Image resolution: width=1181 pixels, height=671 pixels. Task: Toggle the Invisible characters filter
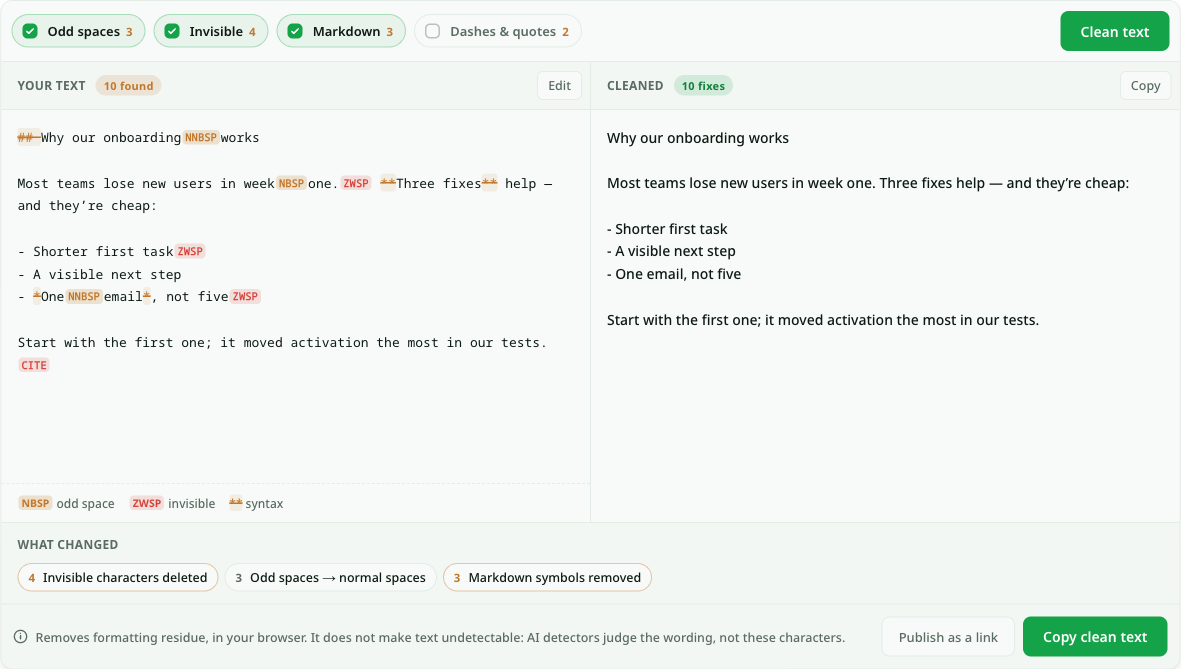211,31
